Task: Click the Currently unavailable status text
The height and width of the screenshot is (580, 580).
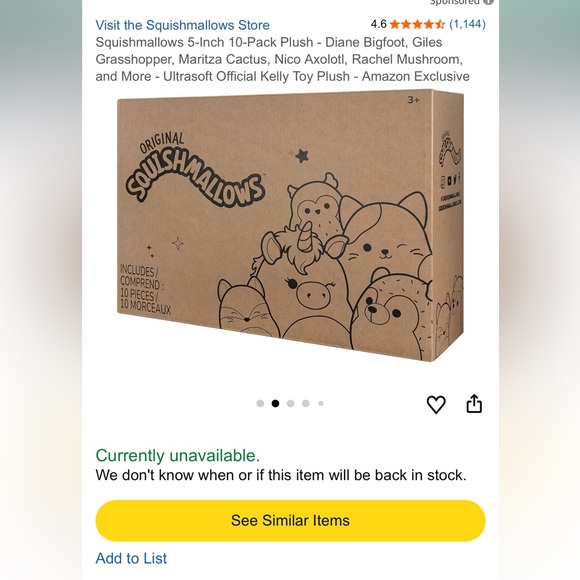Action: [x=178, y=455]
